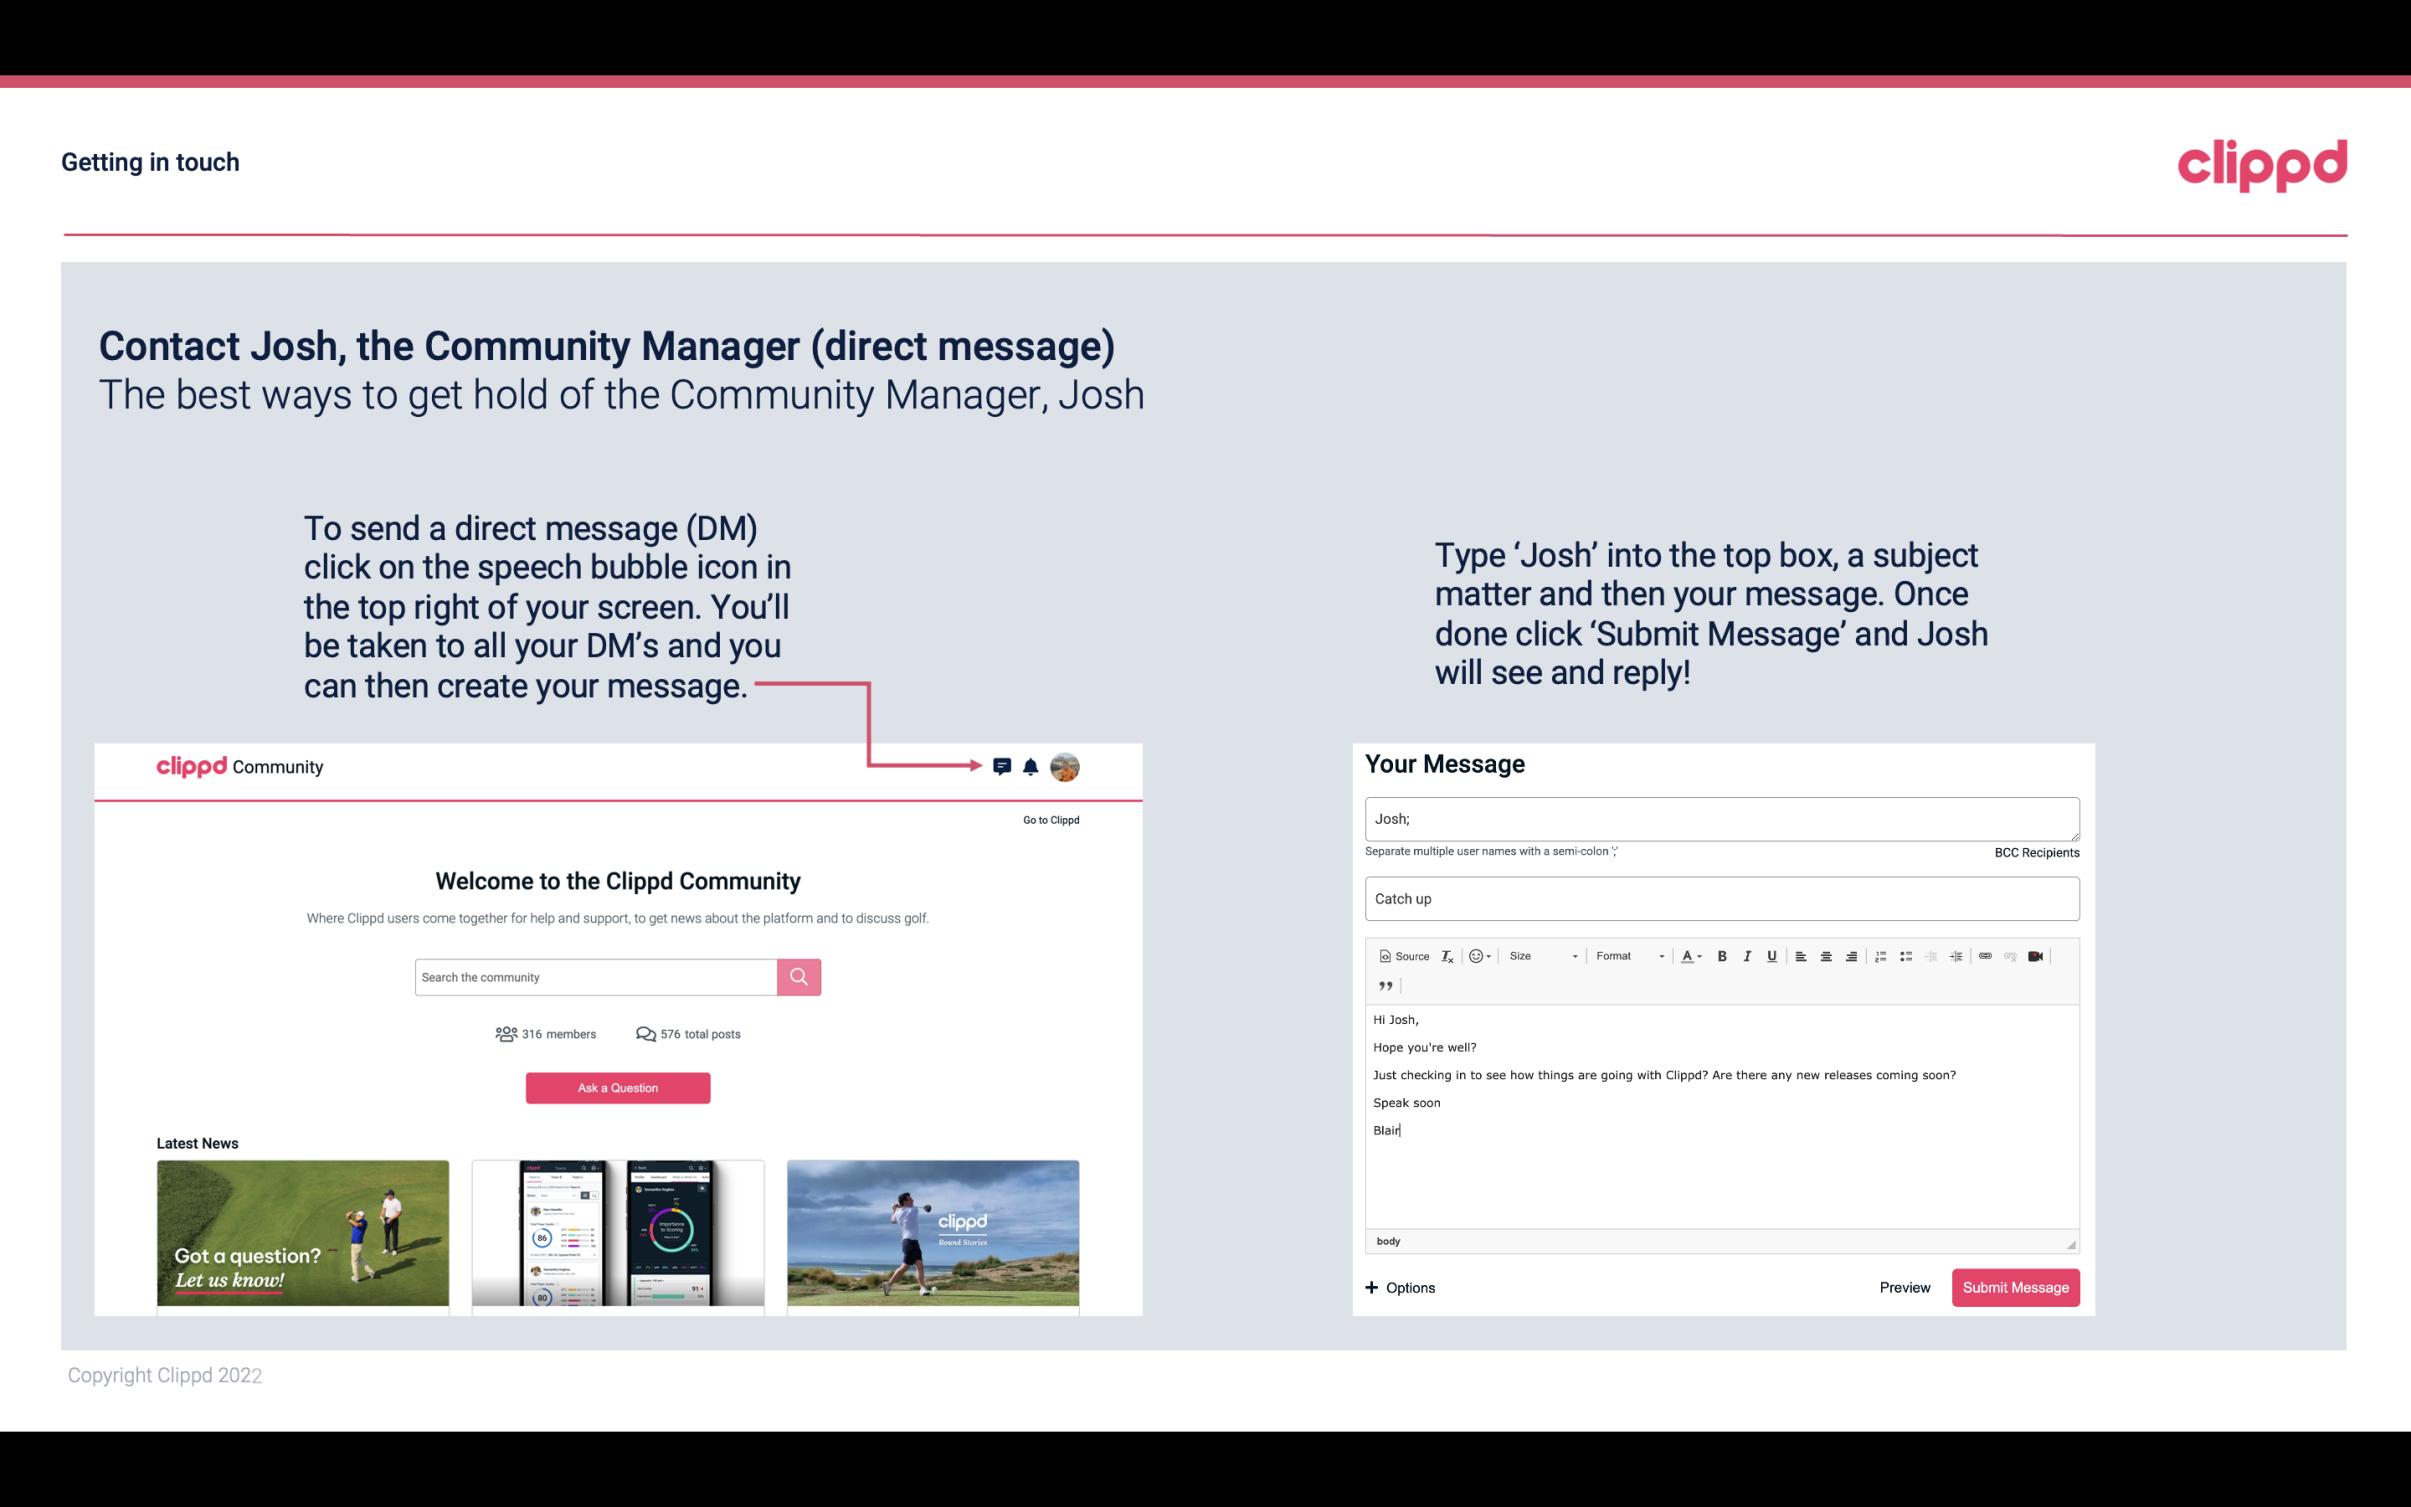The image size is (2411, 1507).
Task: Click the speech bubble DM icon
Action: coord(1003,766)
